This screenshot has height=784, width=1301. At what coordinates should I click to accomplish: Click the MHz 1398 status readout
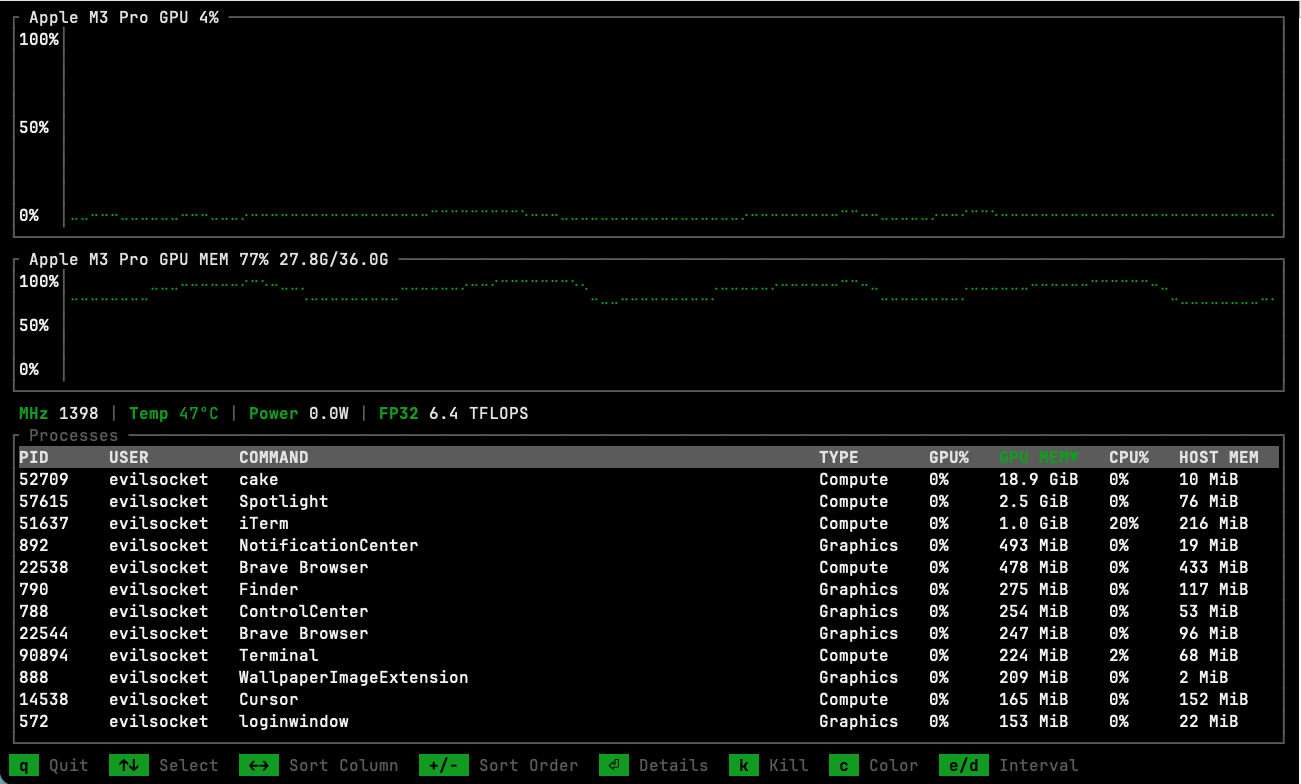click(x=59, y=413)
